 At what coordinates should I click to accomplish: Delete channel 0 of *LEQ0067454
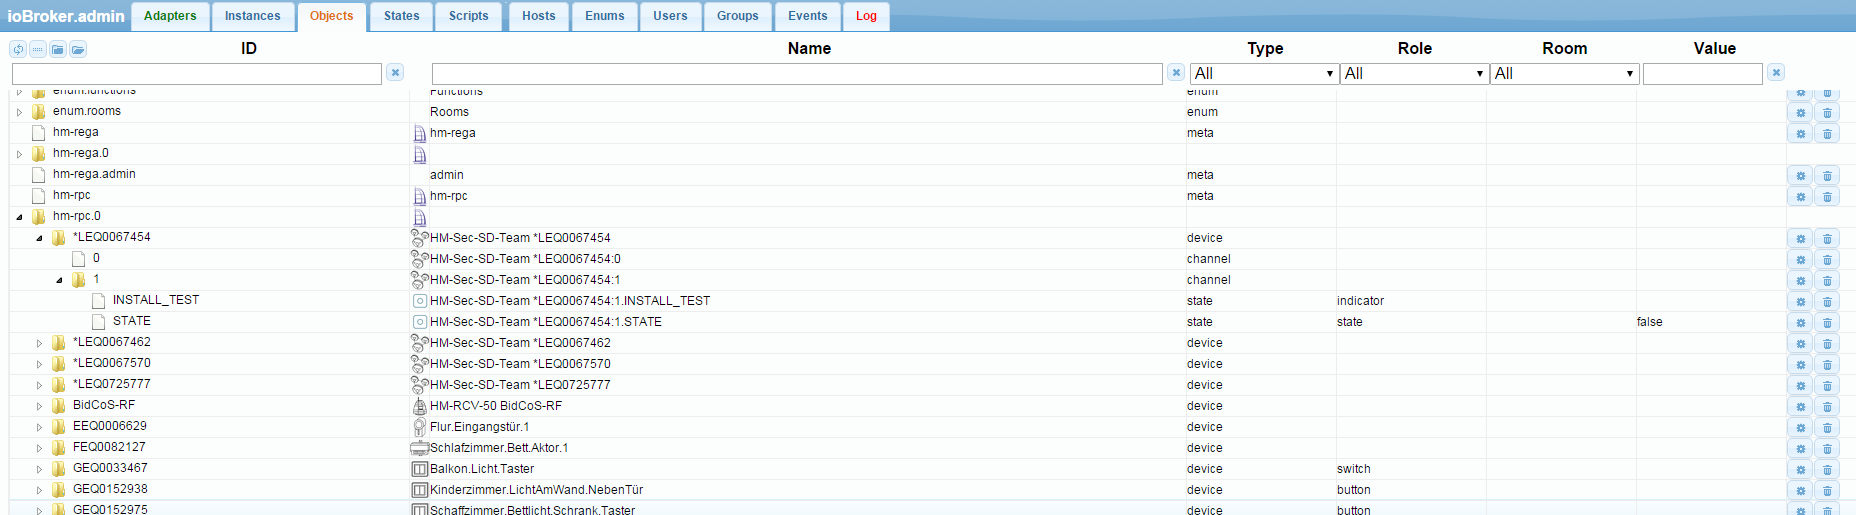[1827, 259]
